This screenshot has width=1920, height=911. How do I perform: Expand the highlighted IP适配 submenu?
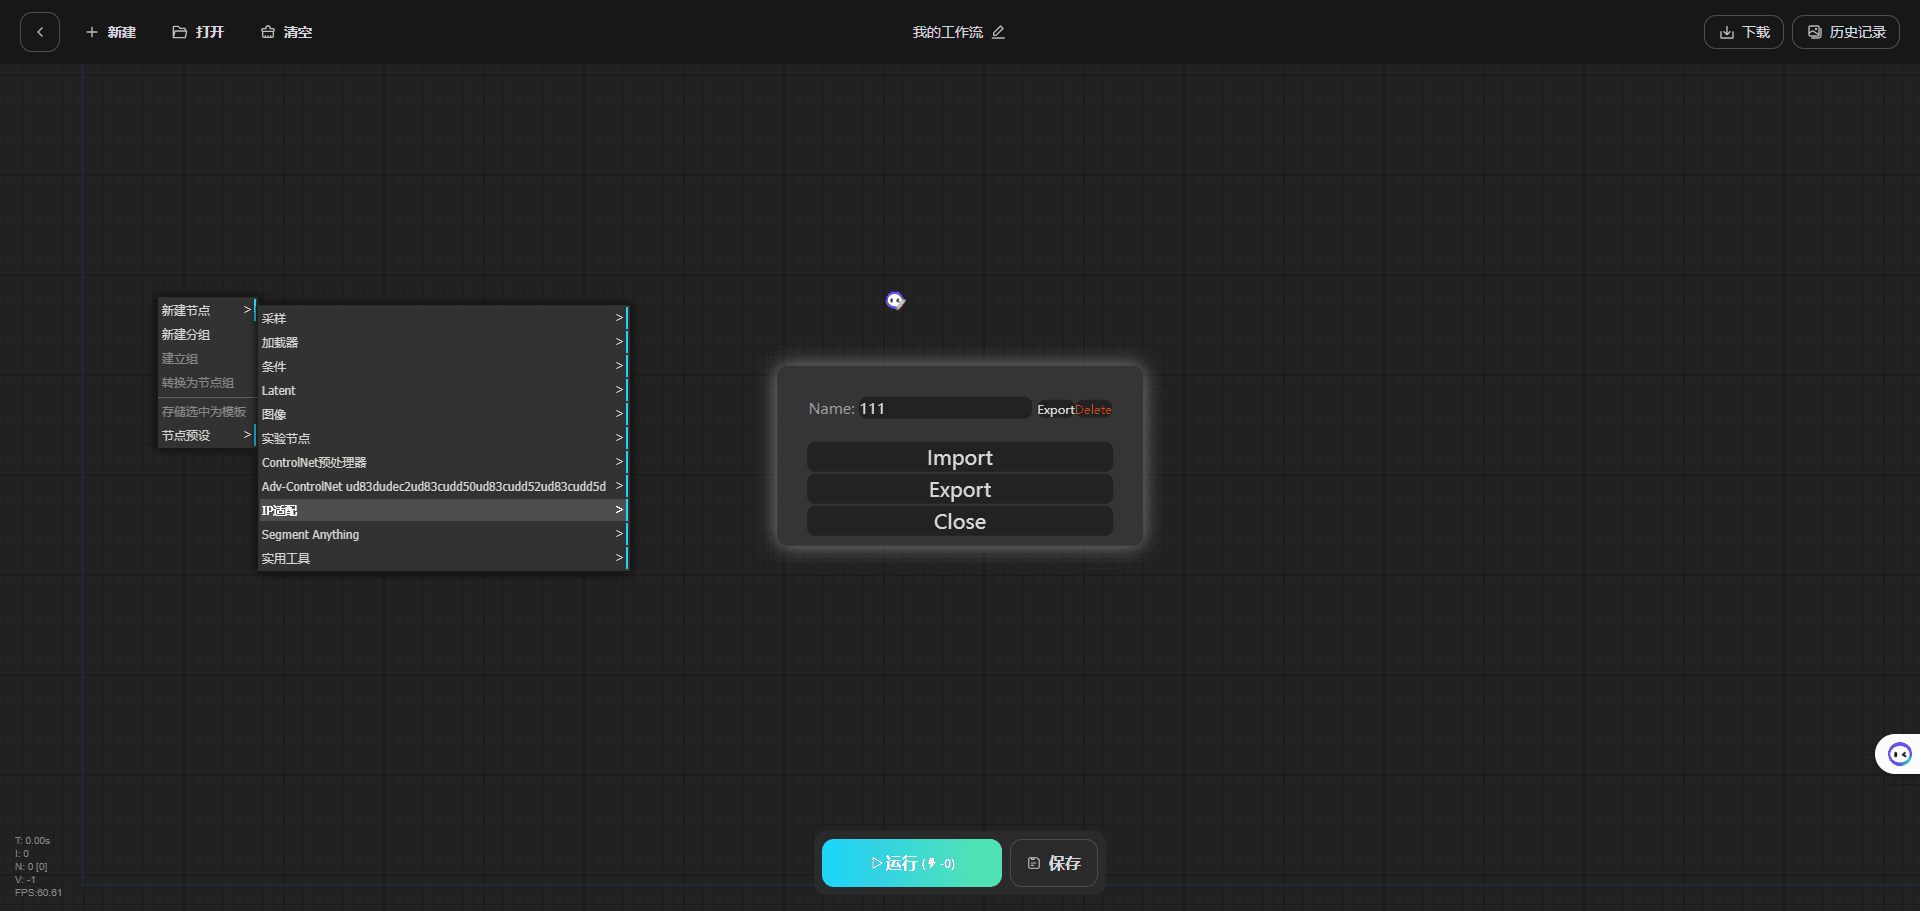click(x=443, y=510)
